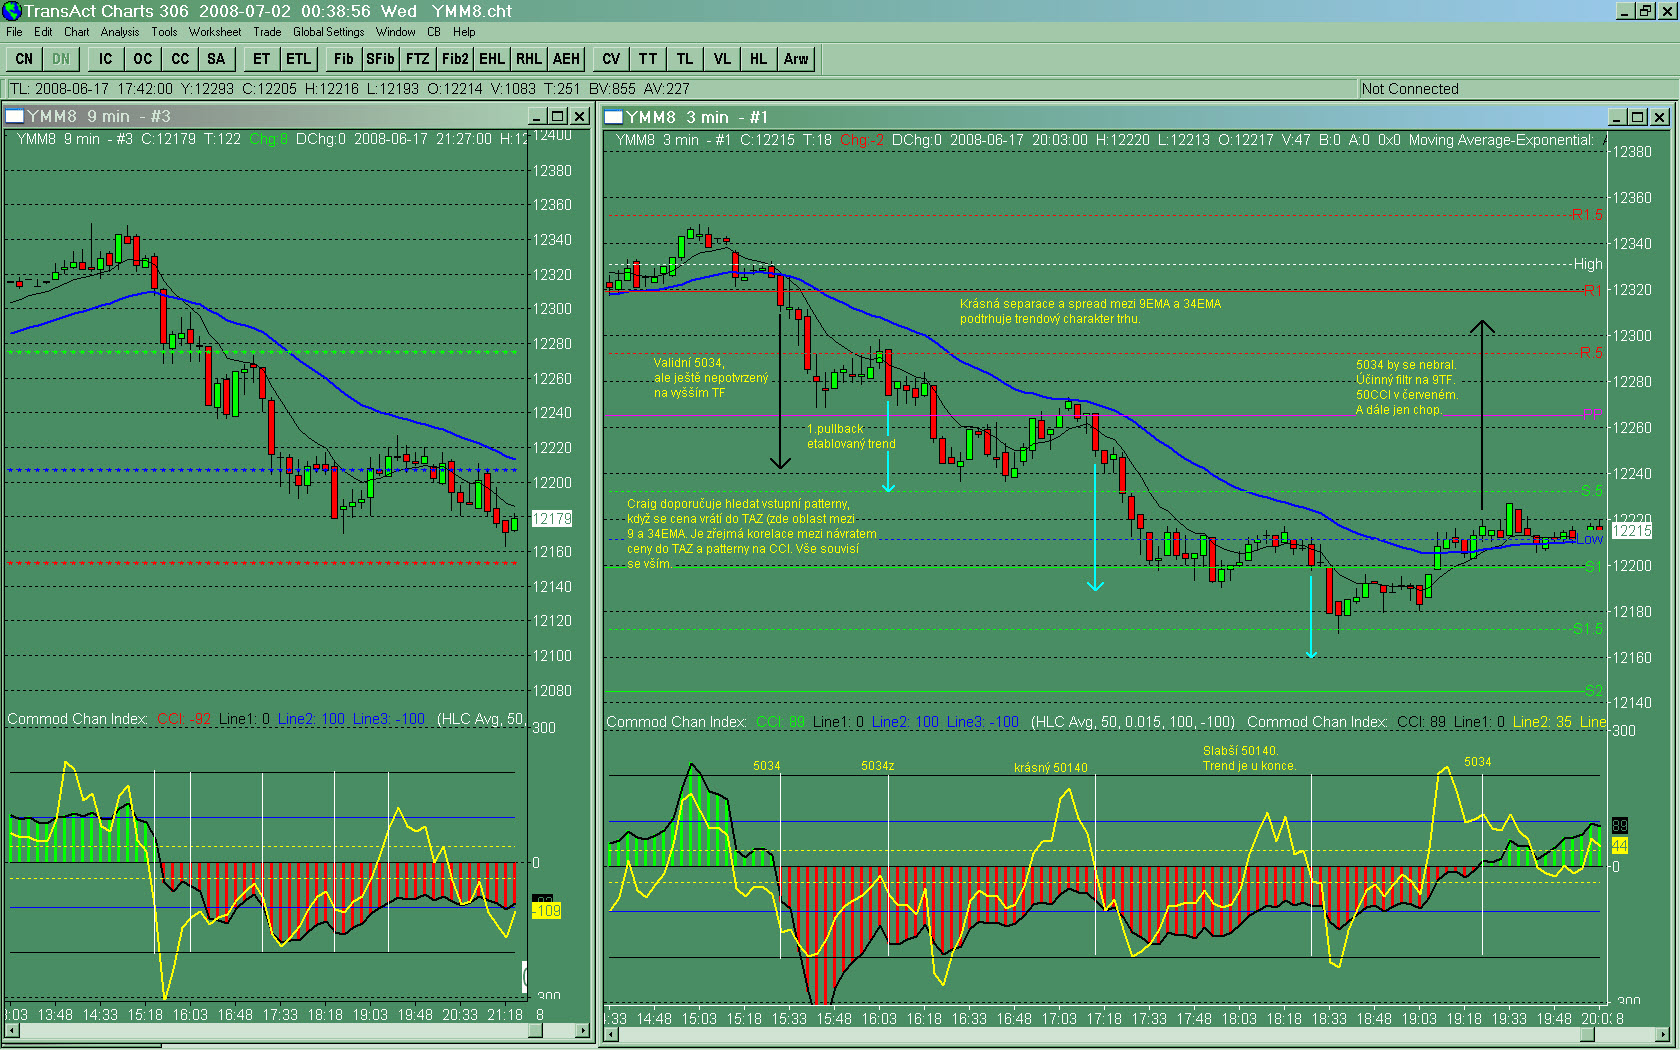Click the 'High' level label in 3 min chart

pos(1588,264)
